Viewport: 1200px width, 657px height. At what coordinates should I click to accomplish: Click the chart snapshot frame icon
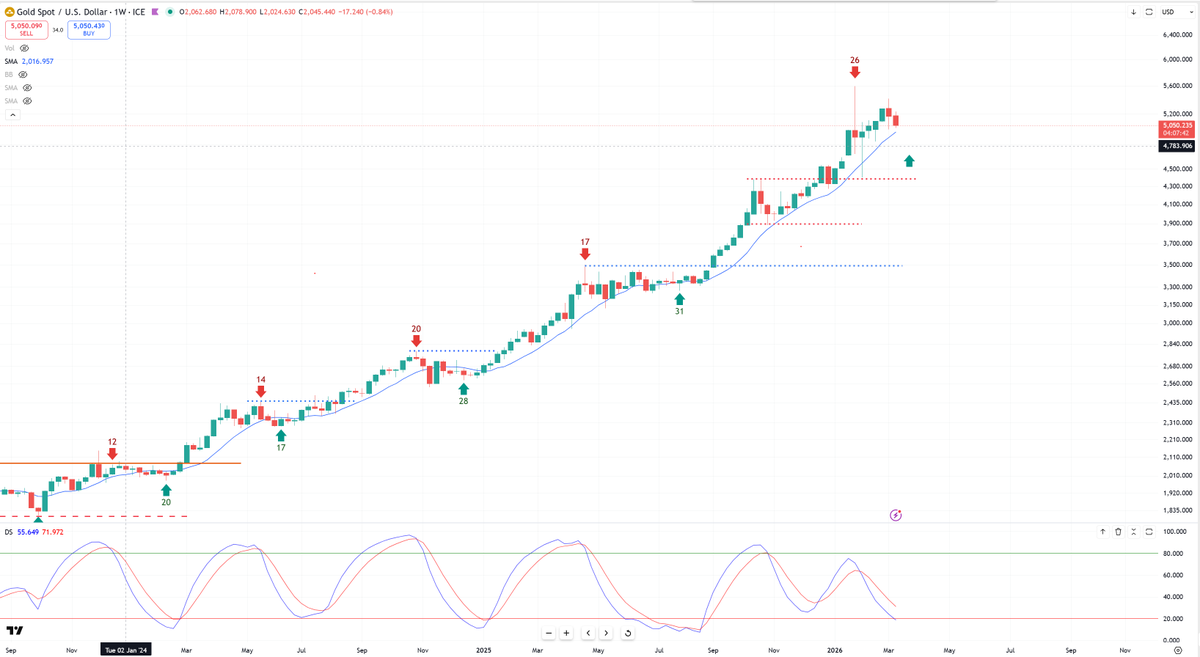[x=1149, y=12]
